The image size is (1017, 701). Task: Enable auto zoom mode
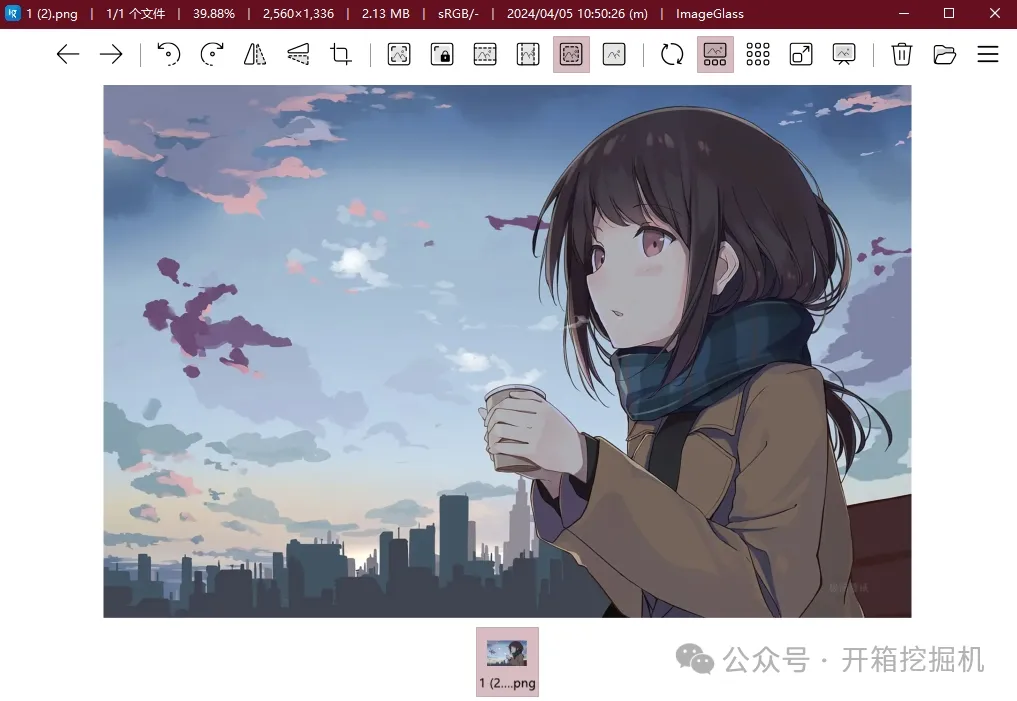(399, 55)
